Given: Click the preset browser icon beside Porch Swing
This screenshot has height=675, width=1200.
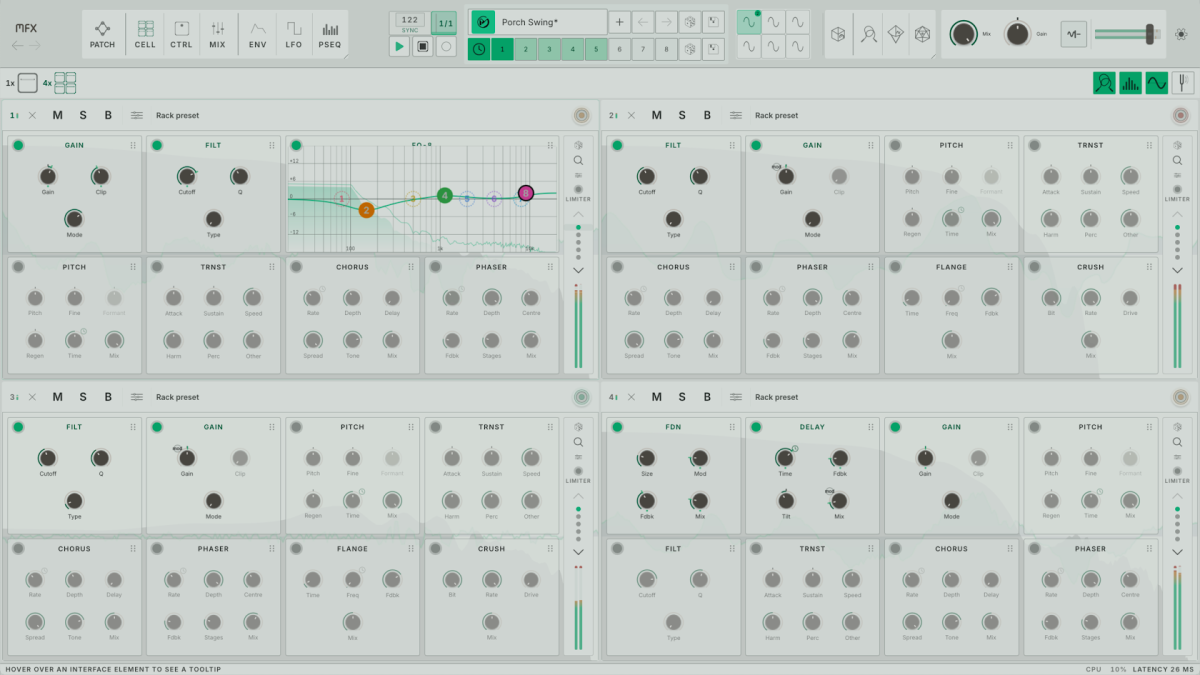Looking at the screenshot, I should click(483, 22).
